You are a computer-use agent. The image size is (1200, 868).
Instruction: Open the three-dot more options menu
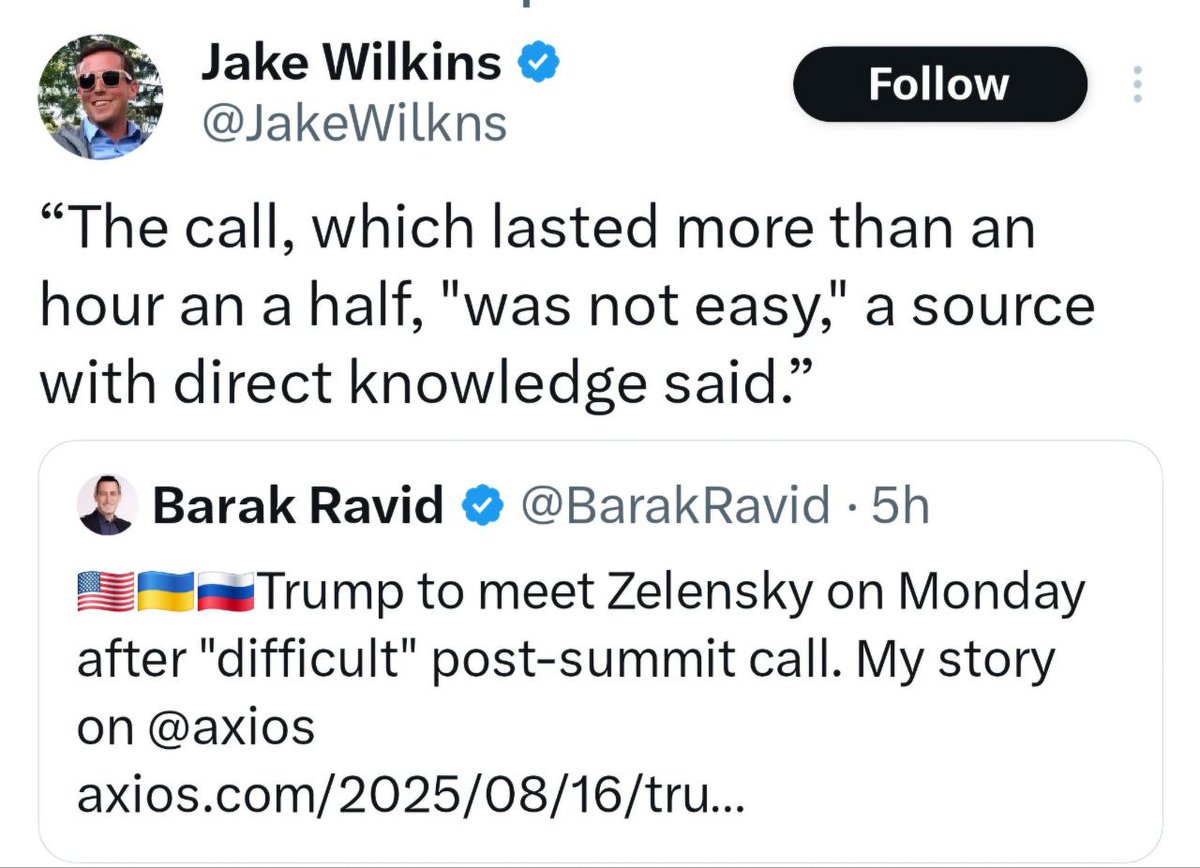(1136, 85)
